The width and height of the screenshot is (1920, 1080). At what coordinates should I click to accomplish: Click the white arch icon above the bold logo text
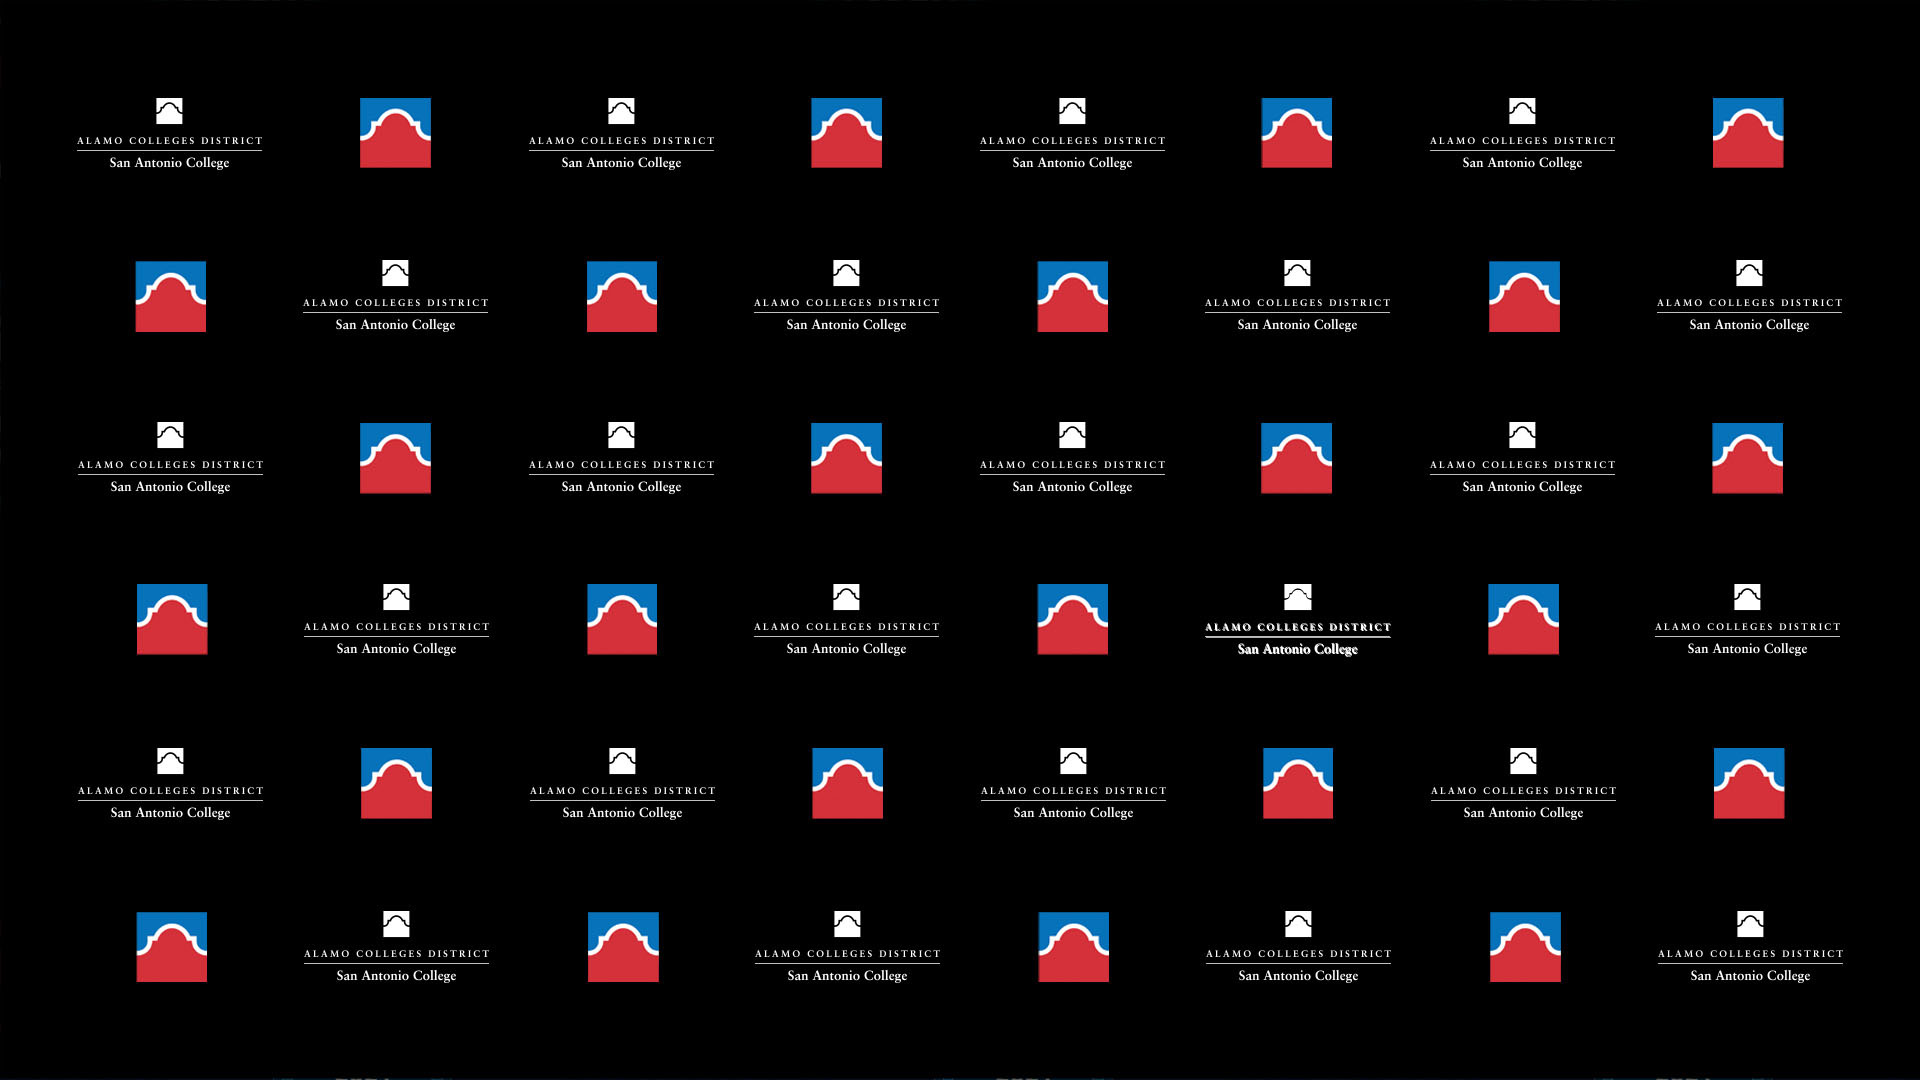tap(1297, 597)
